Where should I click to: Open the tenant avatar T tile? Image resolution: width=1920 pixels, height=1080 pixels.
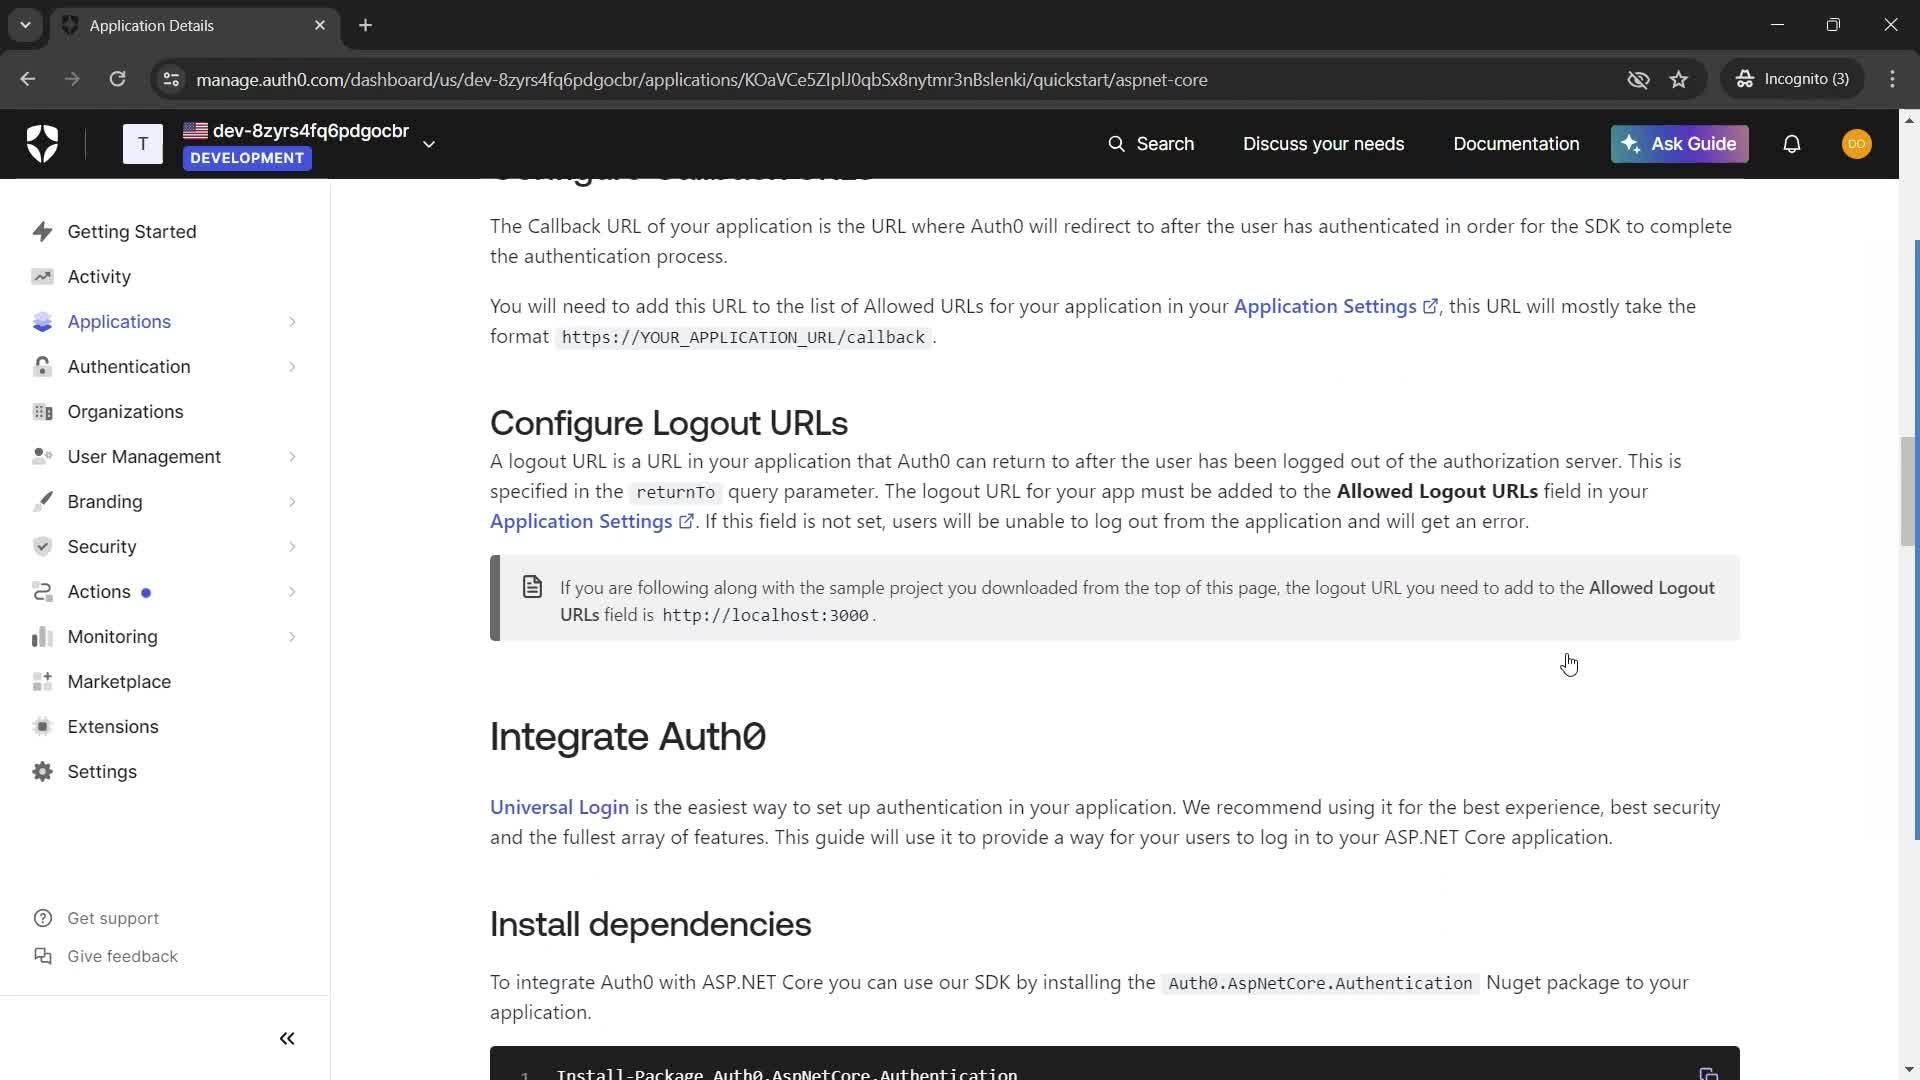143,144
